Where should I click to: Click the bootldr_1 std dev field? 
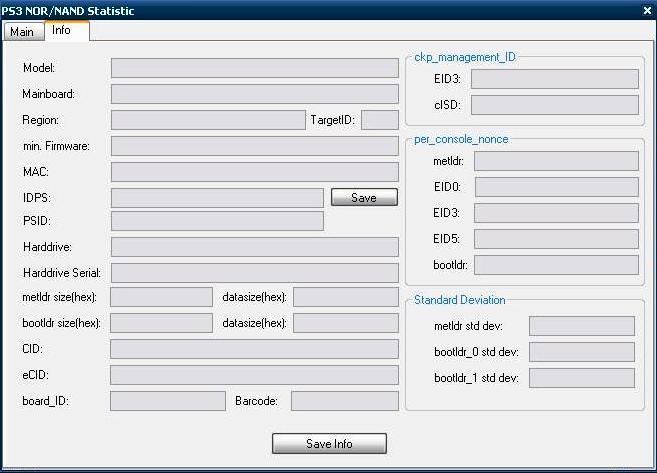tap(582, 378)
